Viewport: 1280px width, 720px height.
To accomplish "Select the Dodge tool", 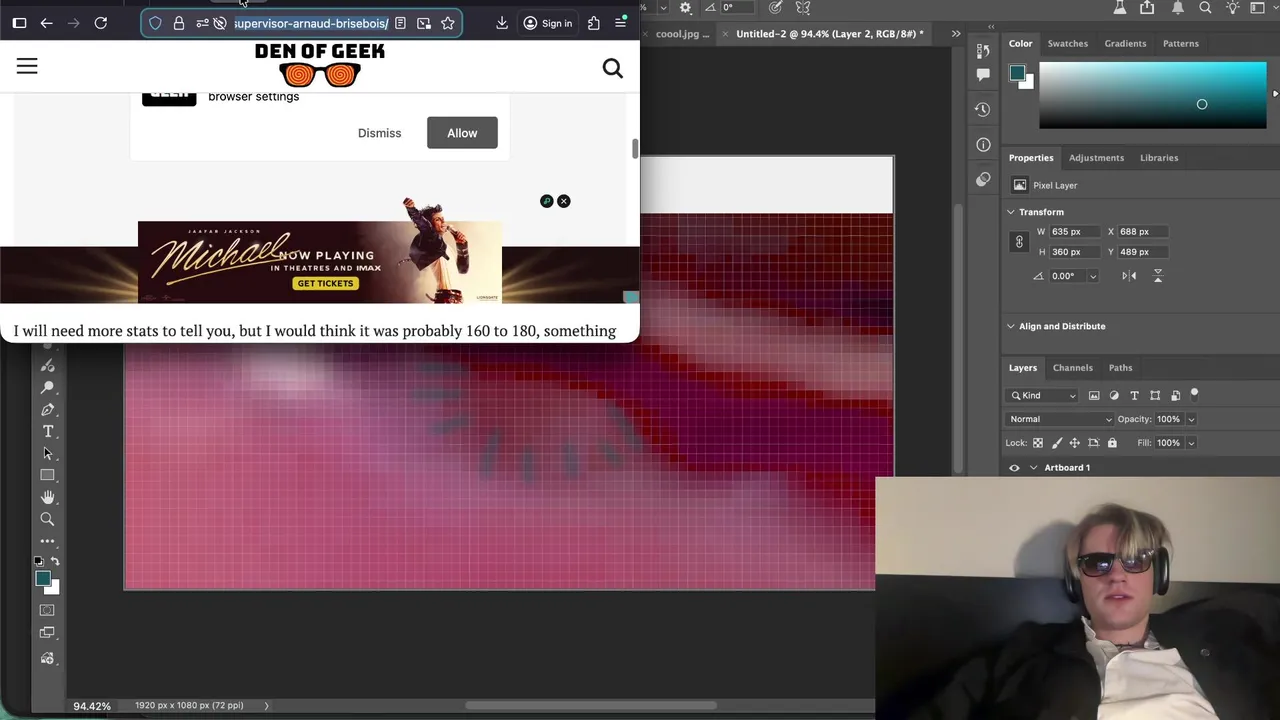I will pos(48,387).
